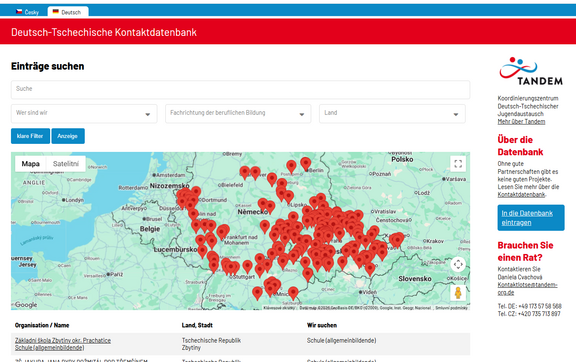Click the 'Tel. DE: +49 173 57 58 568' phone number
The image size is (576, 362).
pos(529,306)
